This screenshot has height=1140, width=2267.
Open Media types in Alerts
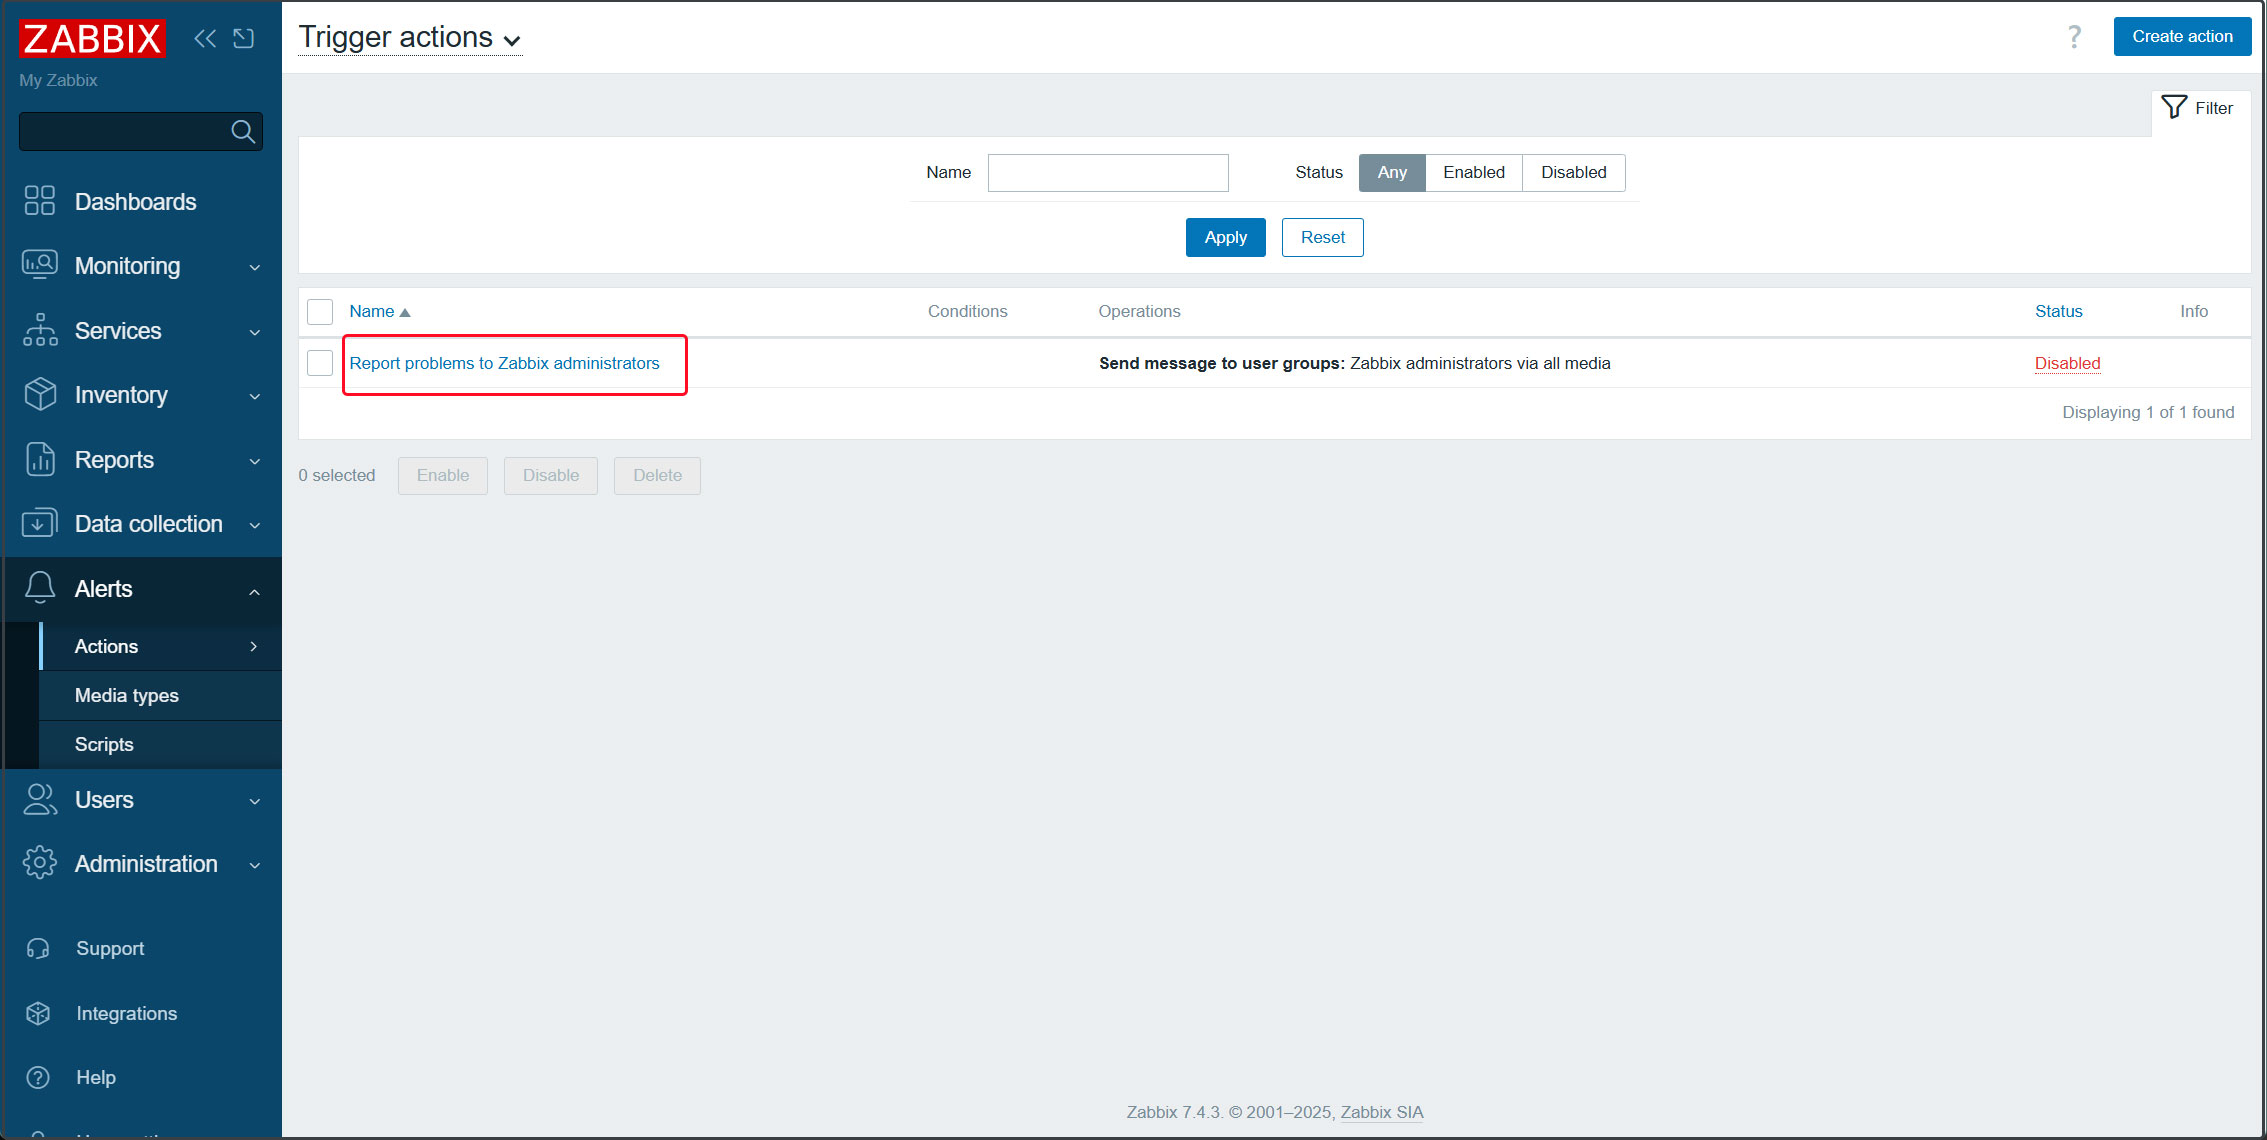point(127,695)
